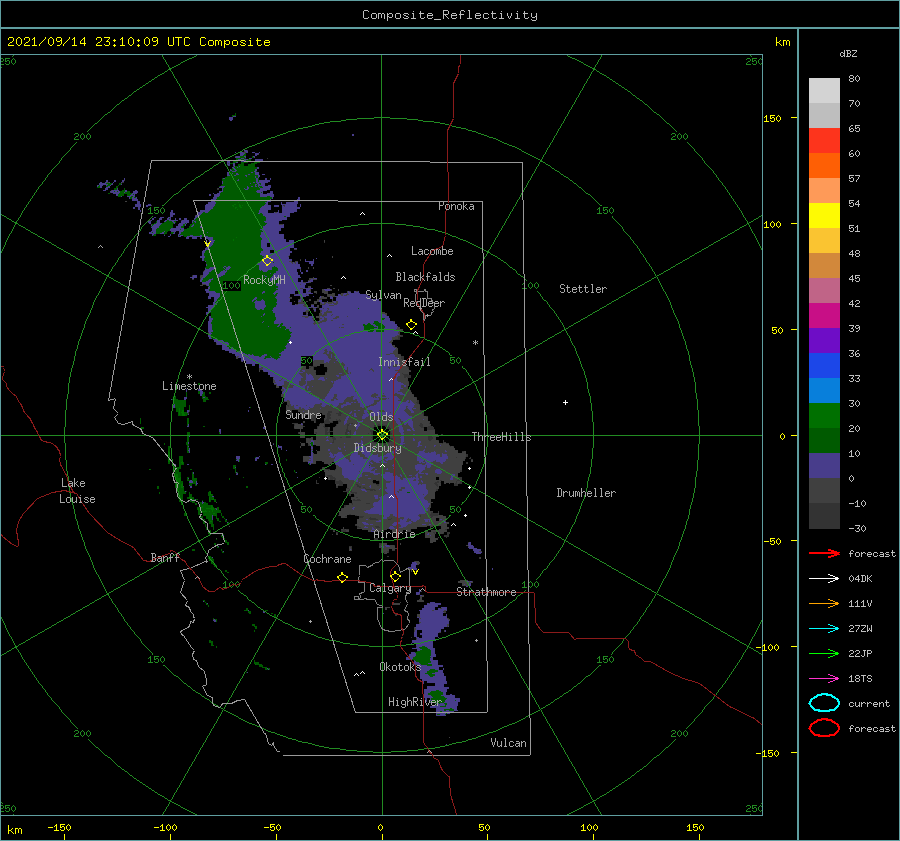Click the magenta 18TS arrow legend icon
The height and width of the screenshot is (841, 900).
(x=824, y=679)
